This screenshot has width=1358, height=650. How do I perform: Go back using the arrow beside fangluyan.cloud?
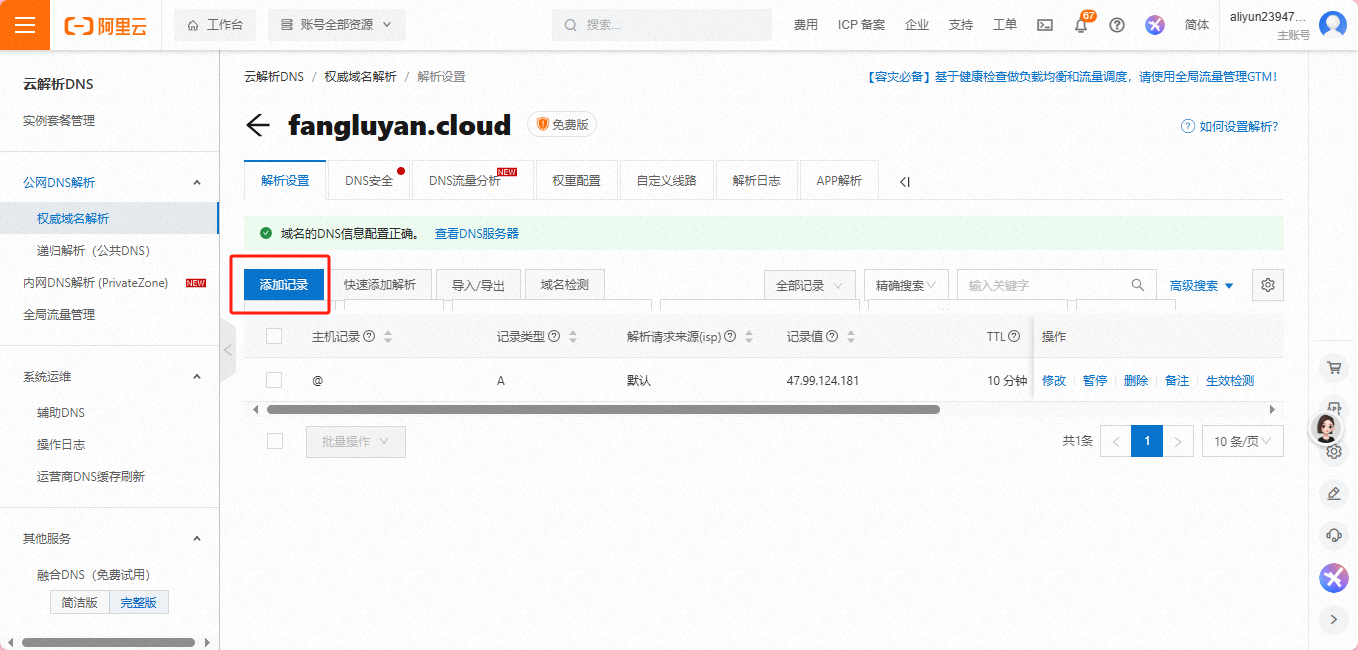tap(258, 125)
